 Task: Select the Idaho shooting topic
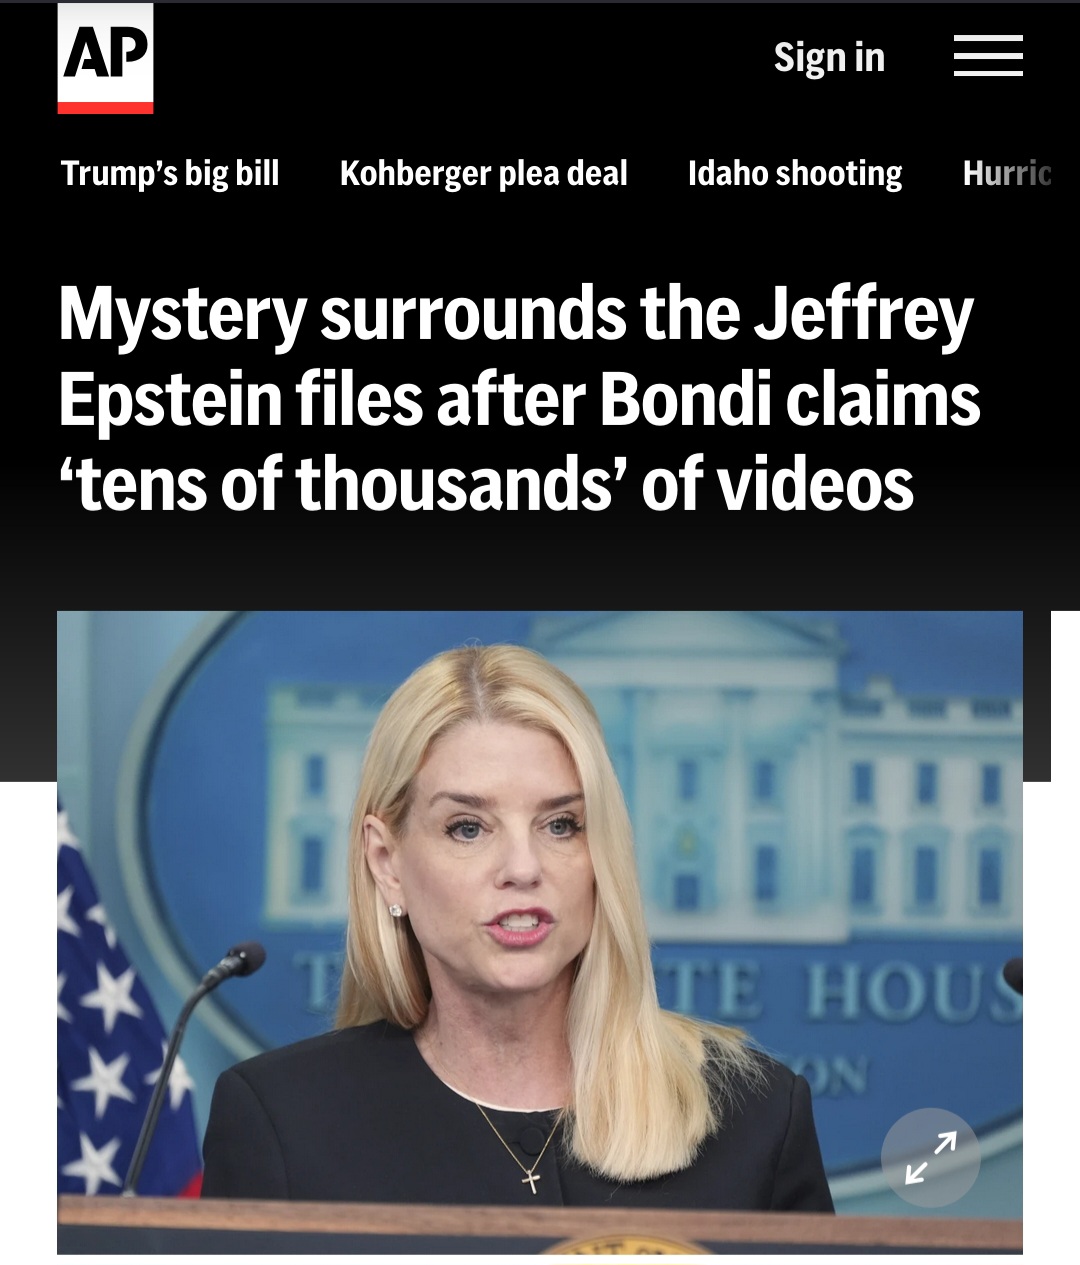click(x=795, y=173)
